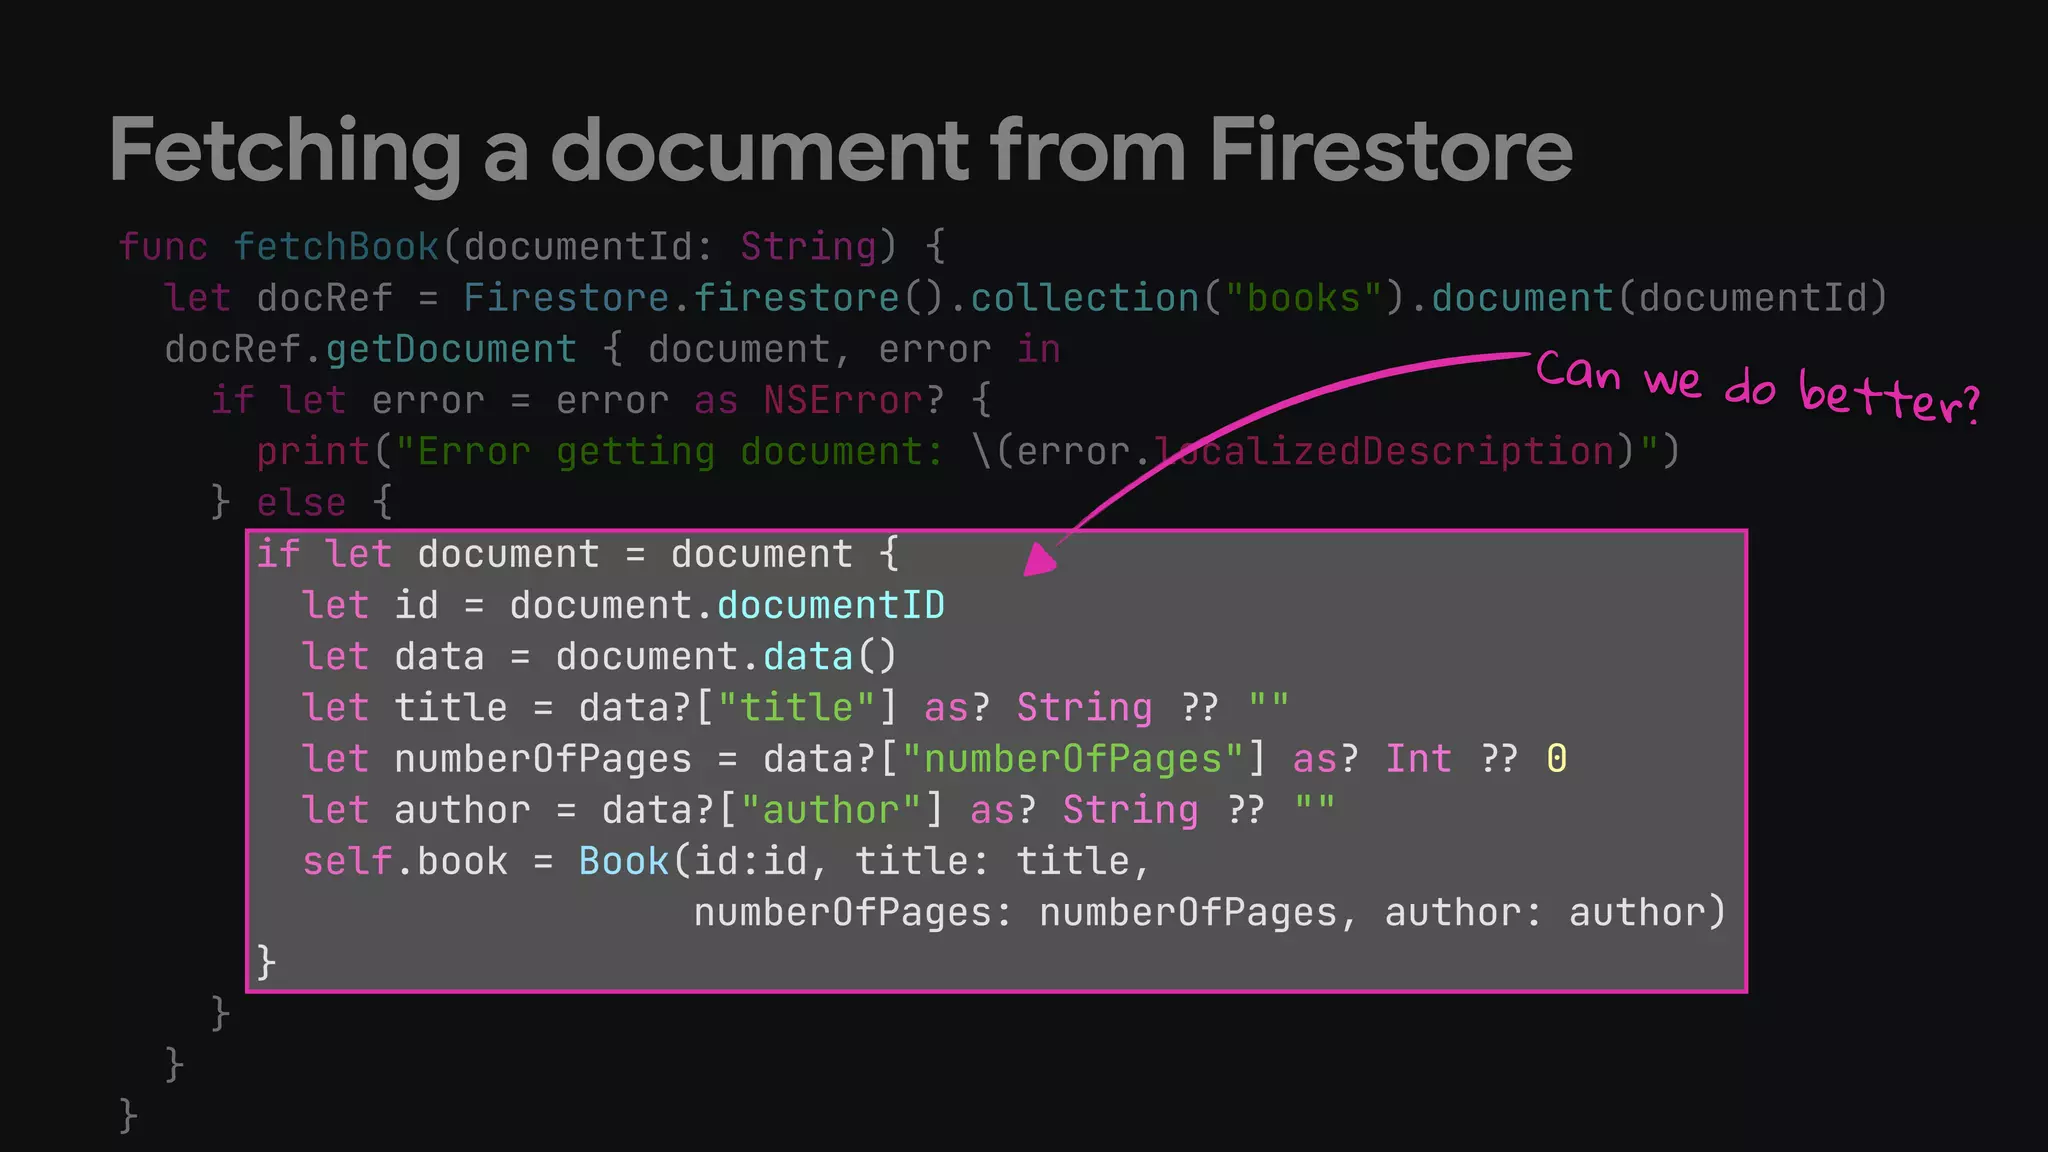The height and width of the screenshot is (1152, 2048).
Task: Click the 'let data = document.data()' line
Action: 600,656
